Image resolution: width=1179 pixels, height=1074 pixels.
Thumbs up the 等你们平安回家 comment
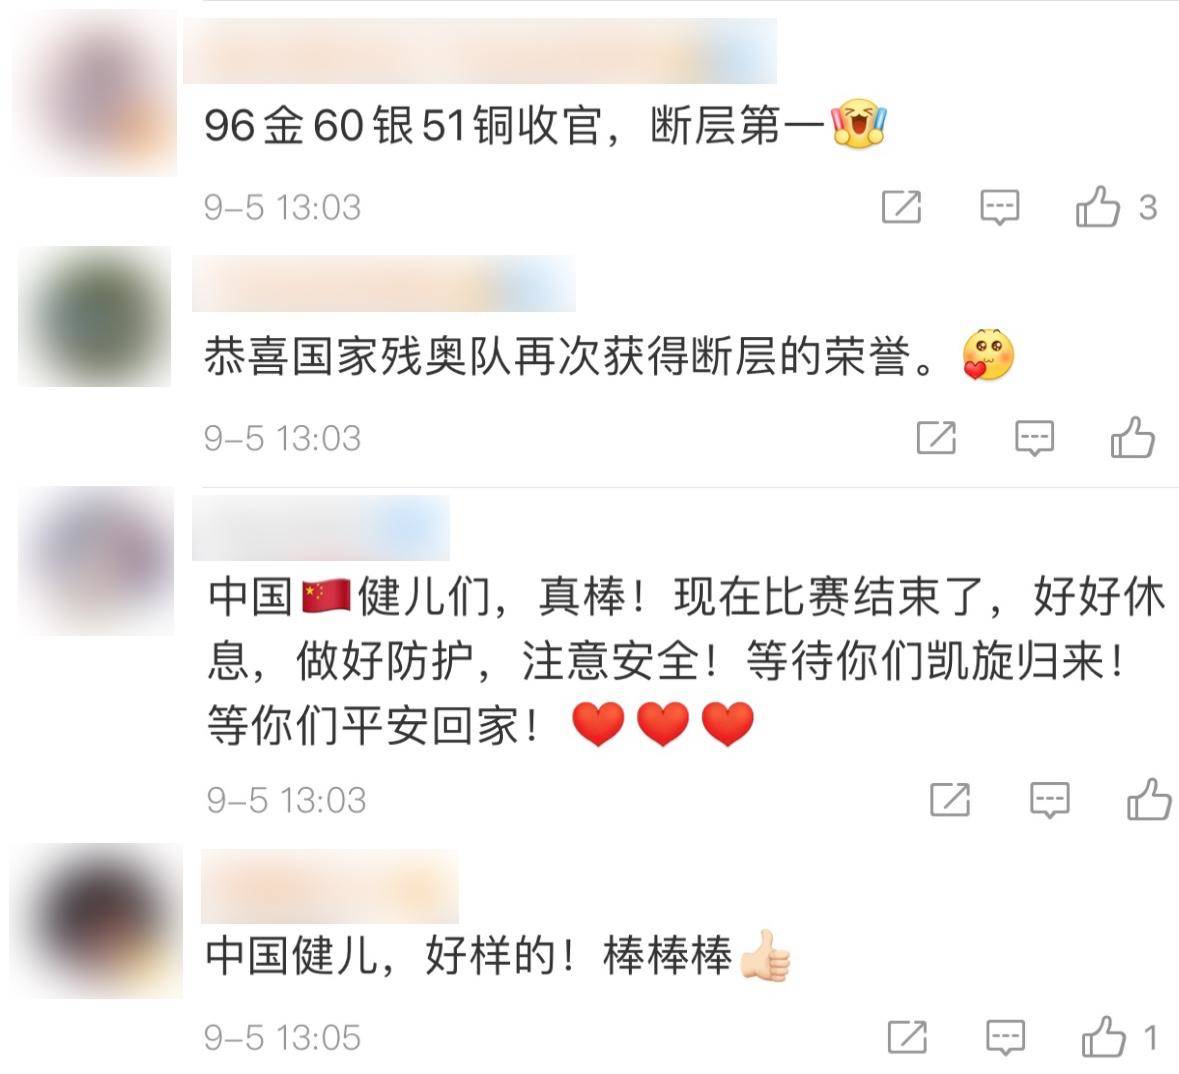[1148, 799]
